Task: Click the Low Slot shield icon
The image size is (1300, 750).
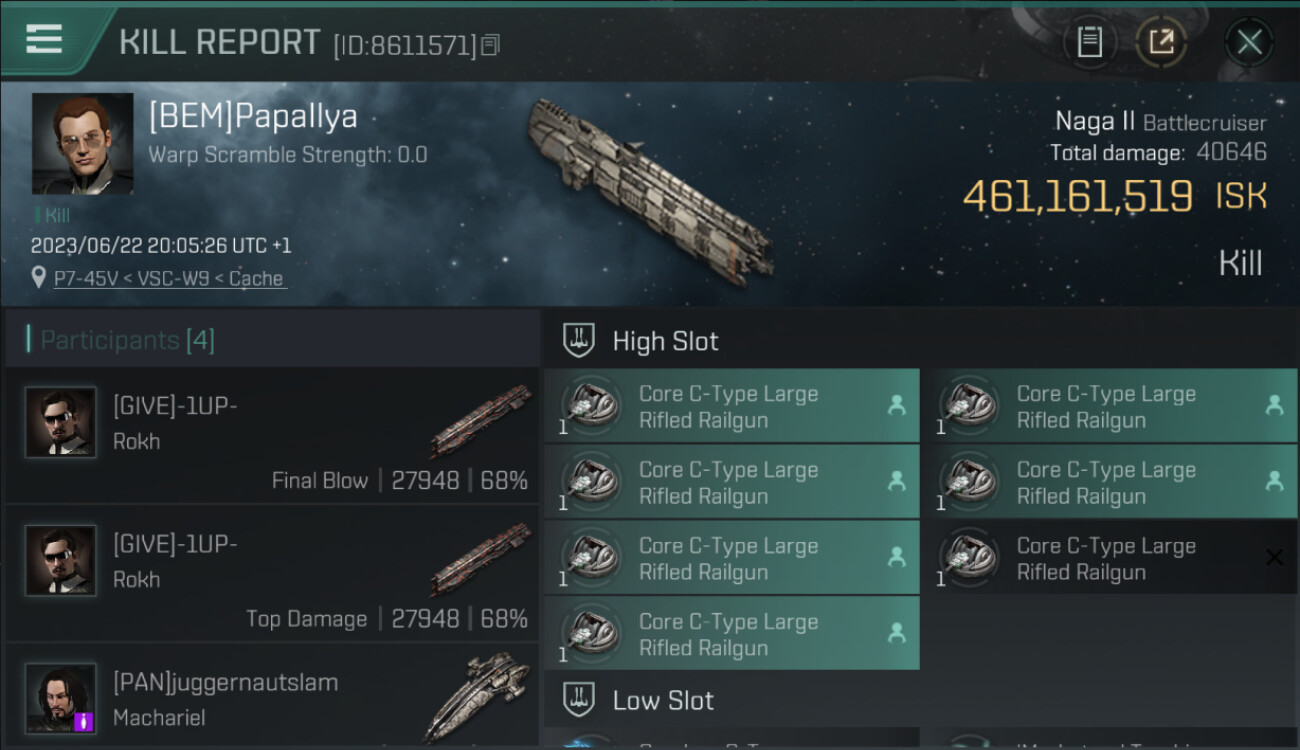Action: tap(580, 700)
